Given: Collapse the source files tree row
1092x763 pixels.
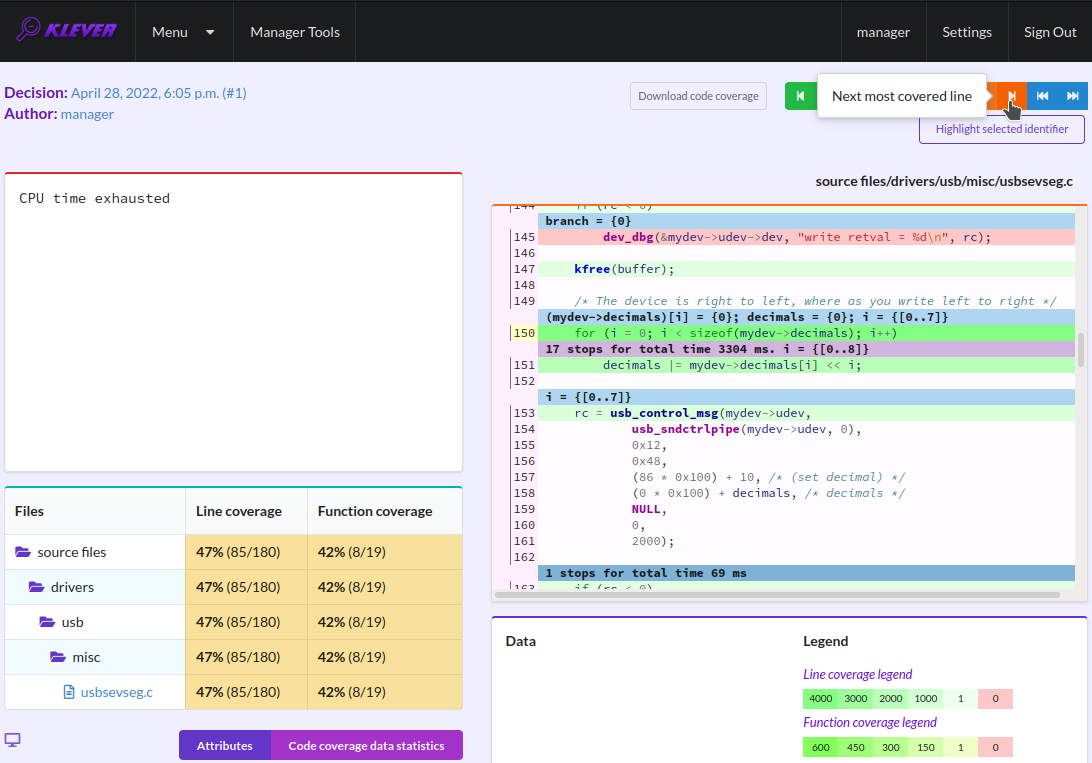Looking at the screenshot, I should coord(95,552).
